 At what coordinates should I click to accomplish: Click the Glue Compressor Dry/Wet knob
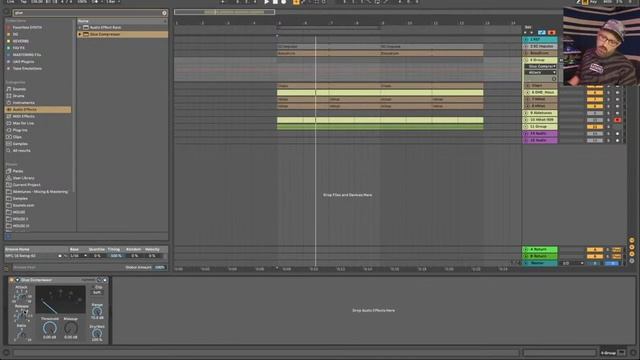(x=97, y=333)
